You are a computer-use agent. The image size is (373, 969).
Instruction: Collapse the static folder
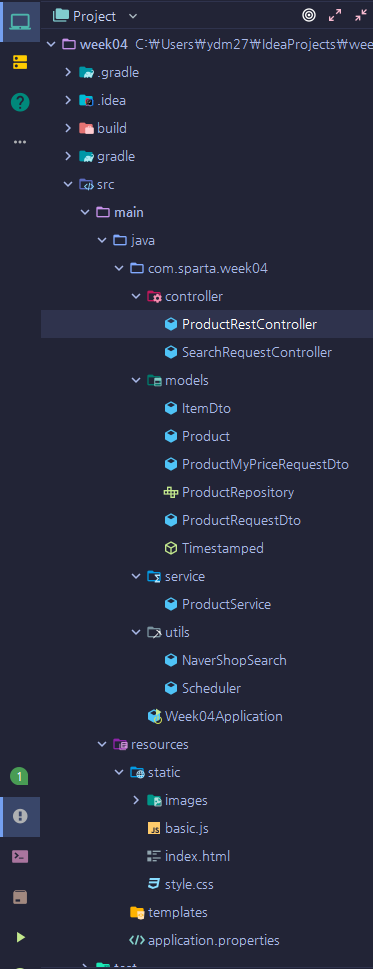click(119, 772)
